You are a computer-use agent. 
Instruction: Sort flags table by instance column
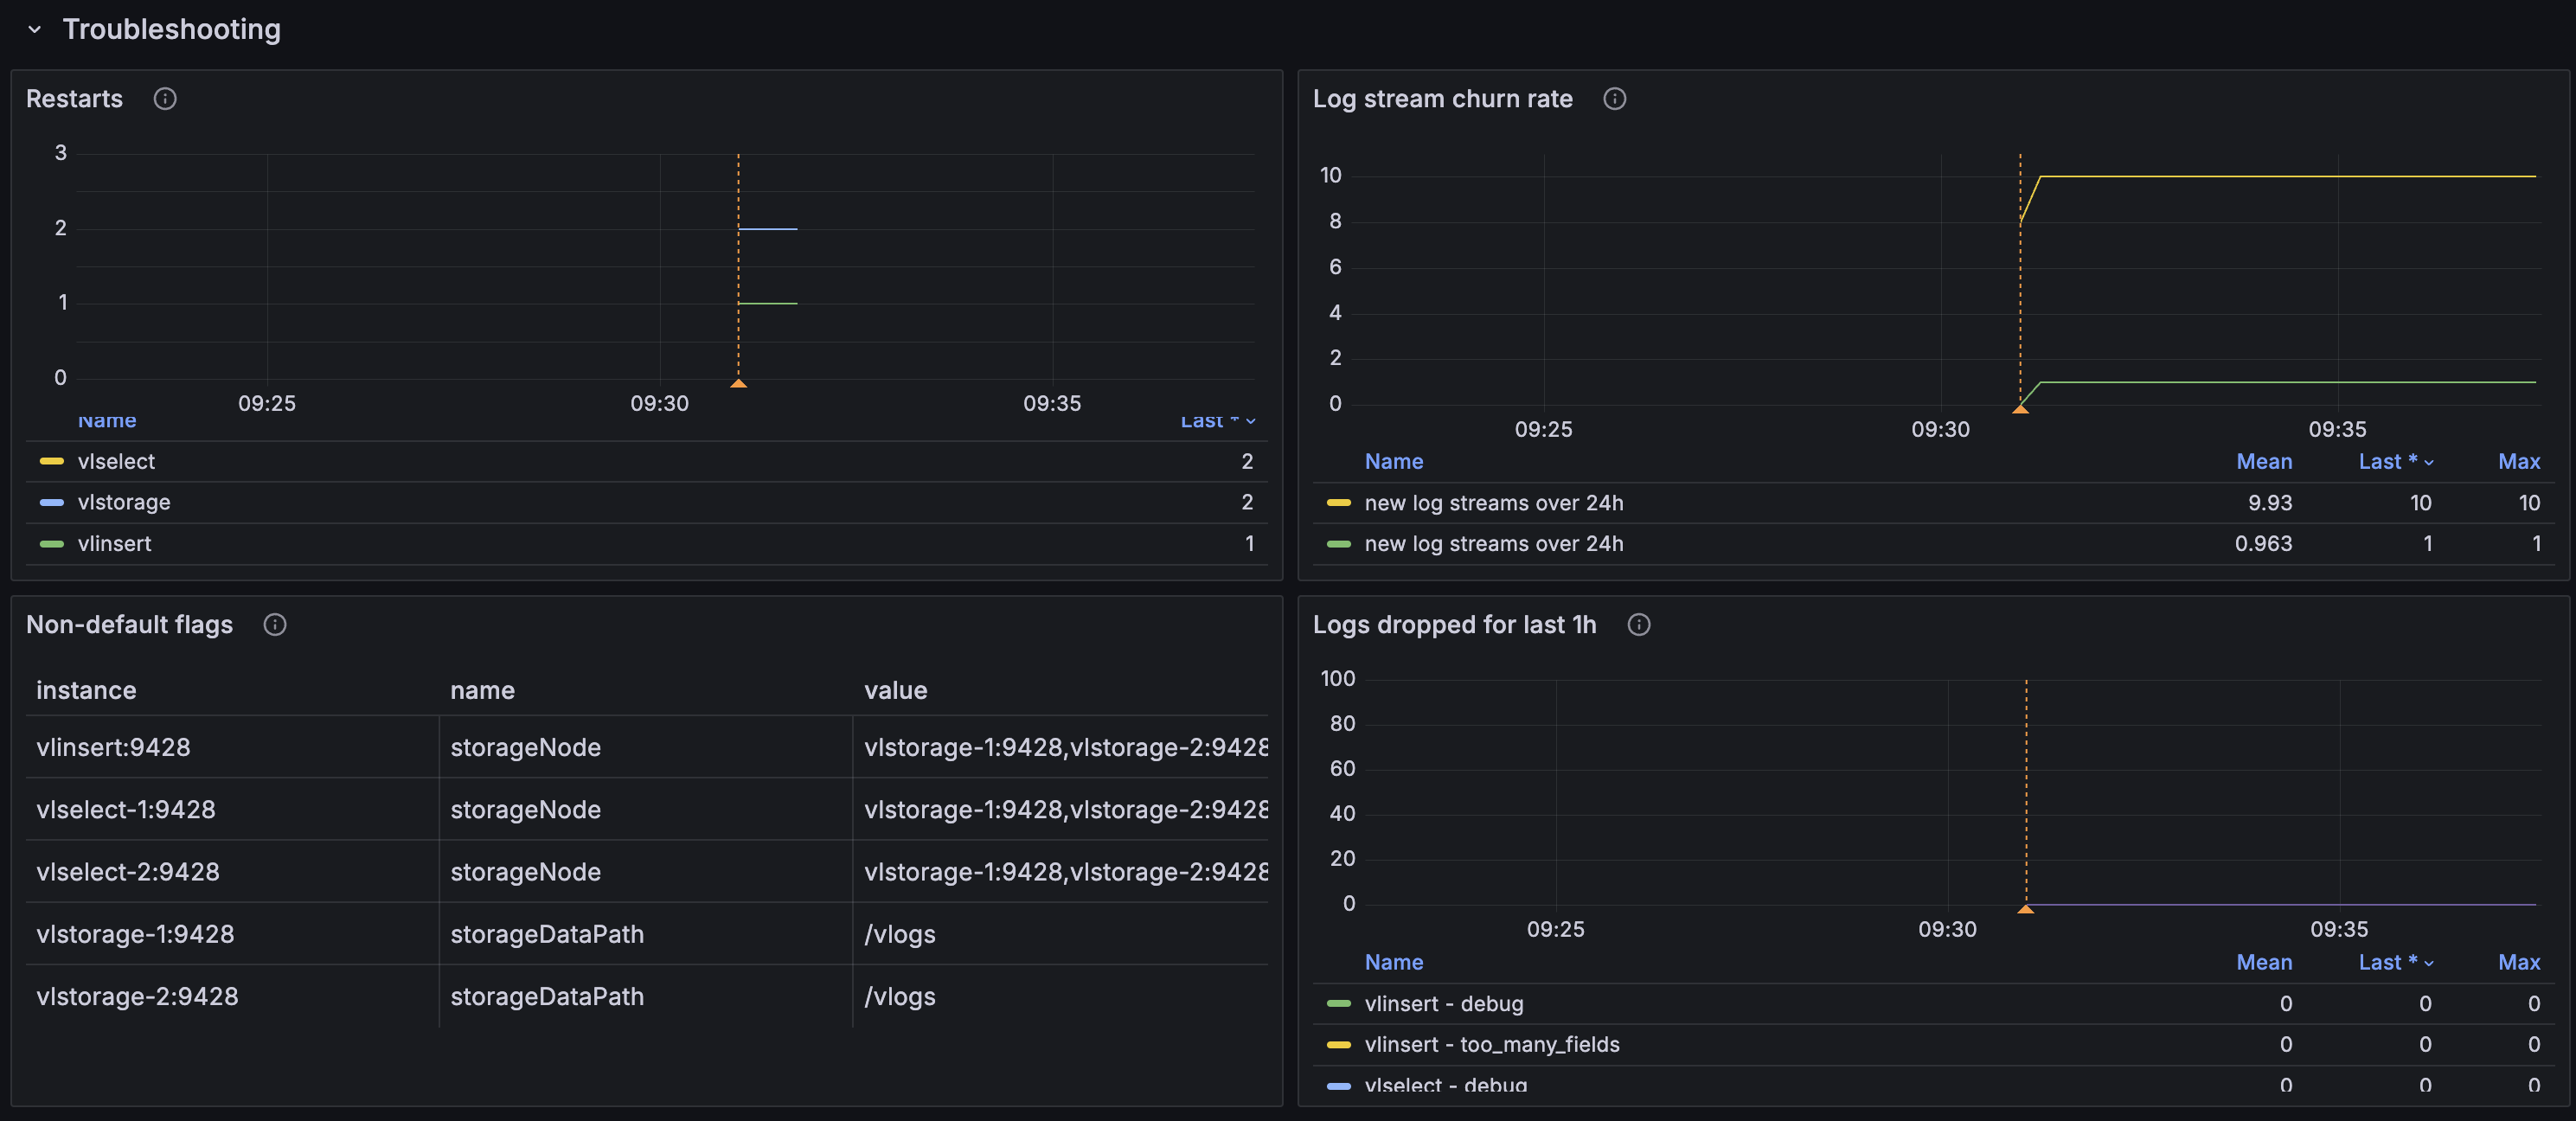pos(86,690)
